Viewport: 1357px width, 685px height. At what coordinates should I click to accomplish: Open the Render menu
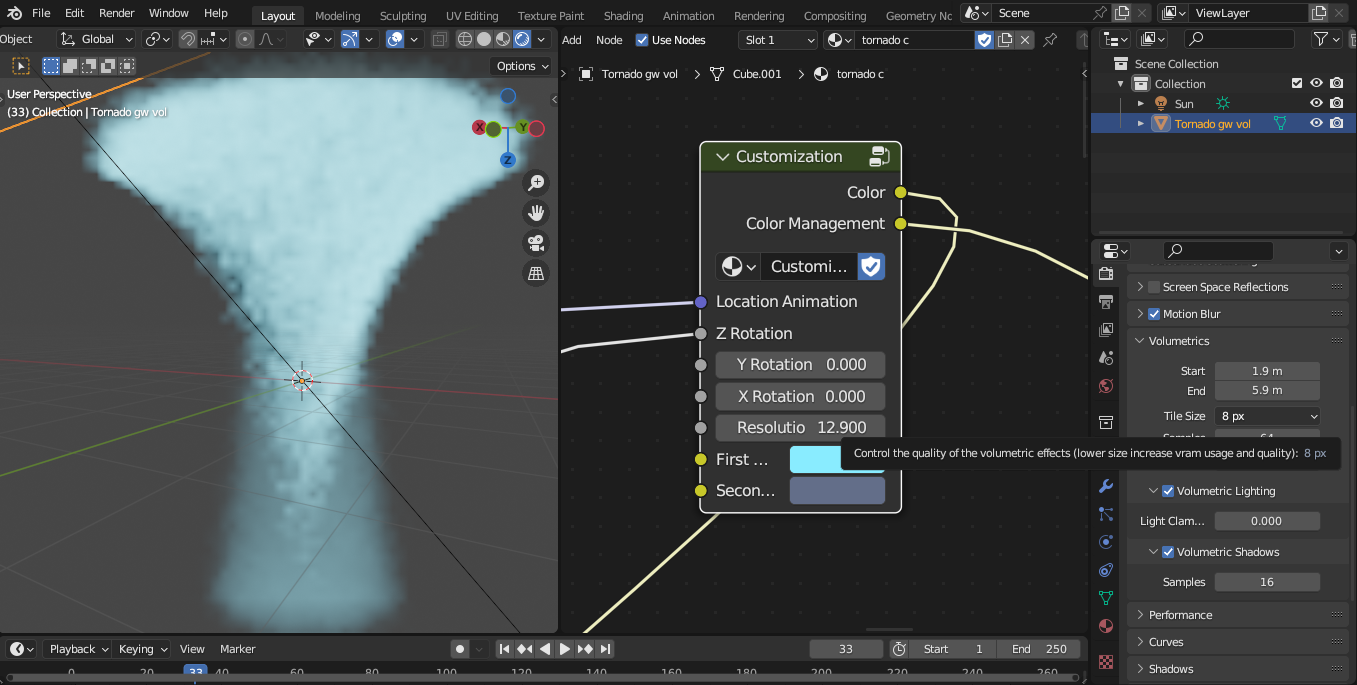[x=117, y=13]
